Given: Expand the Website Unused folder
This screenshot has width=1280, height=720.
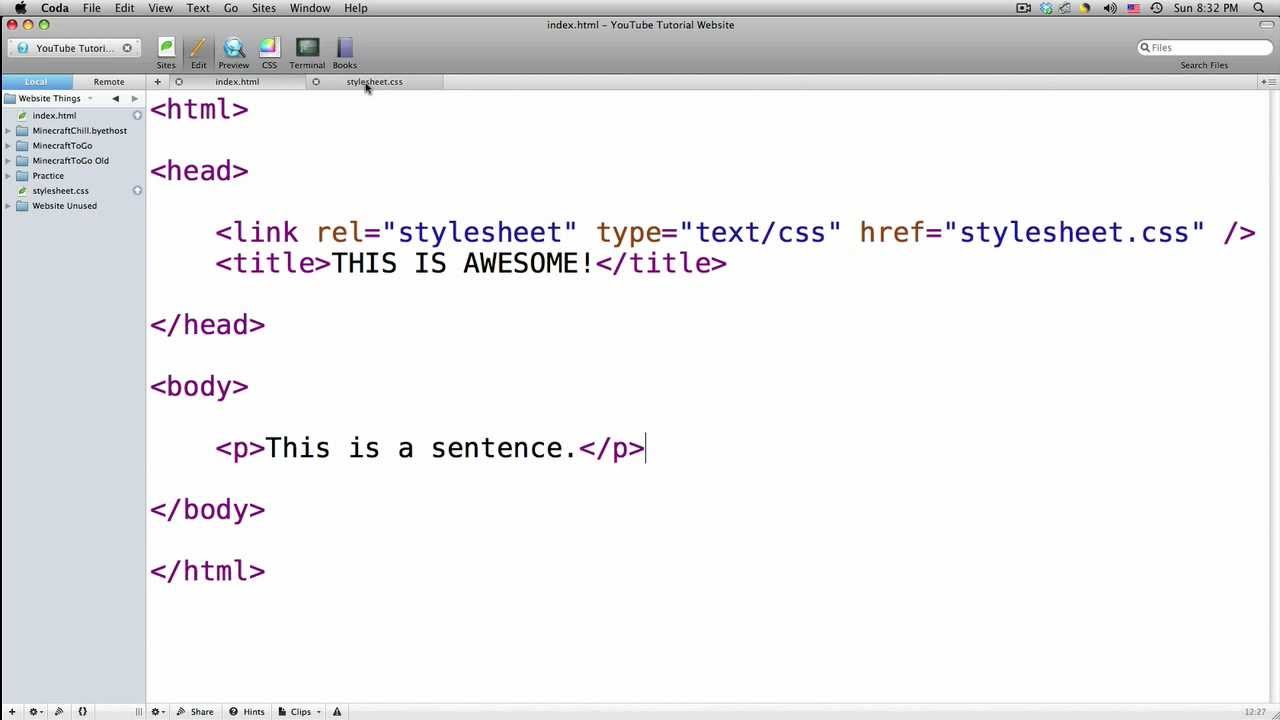Looking at the screenshot, I should (x=8, y=206).
